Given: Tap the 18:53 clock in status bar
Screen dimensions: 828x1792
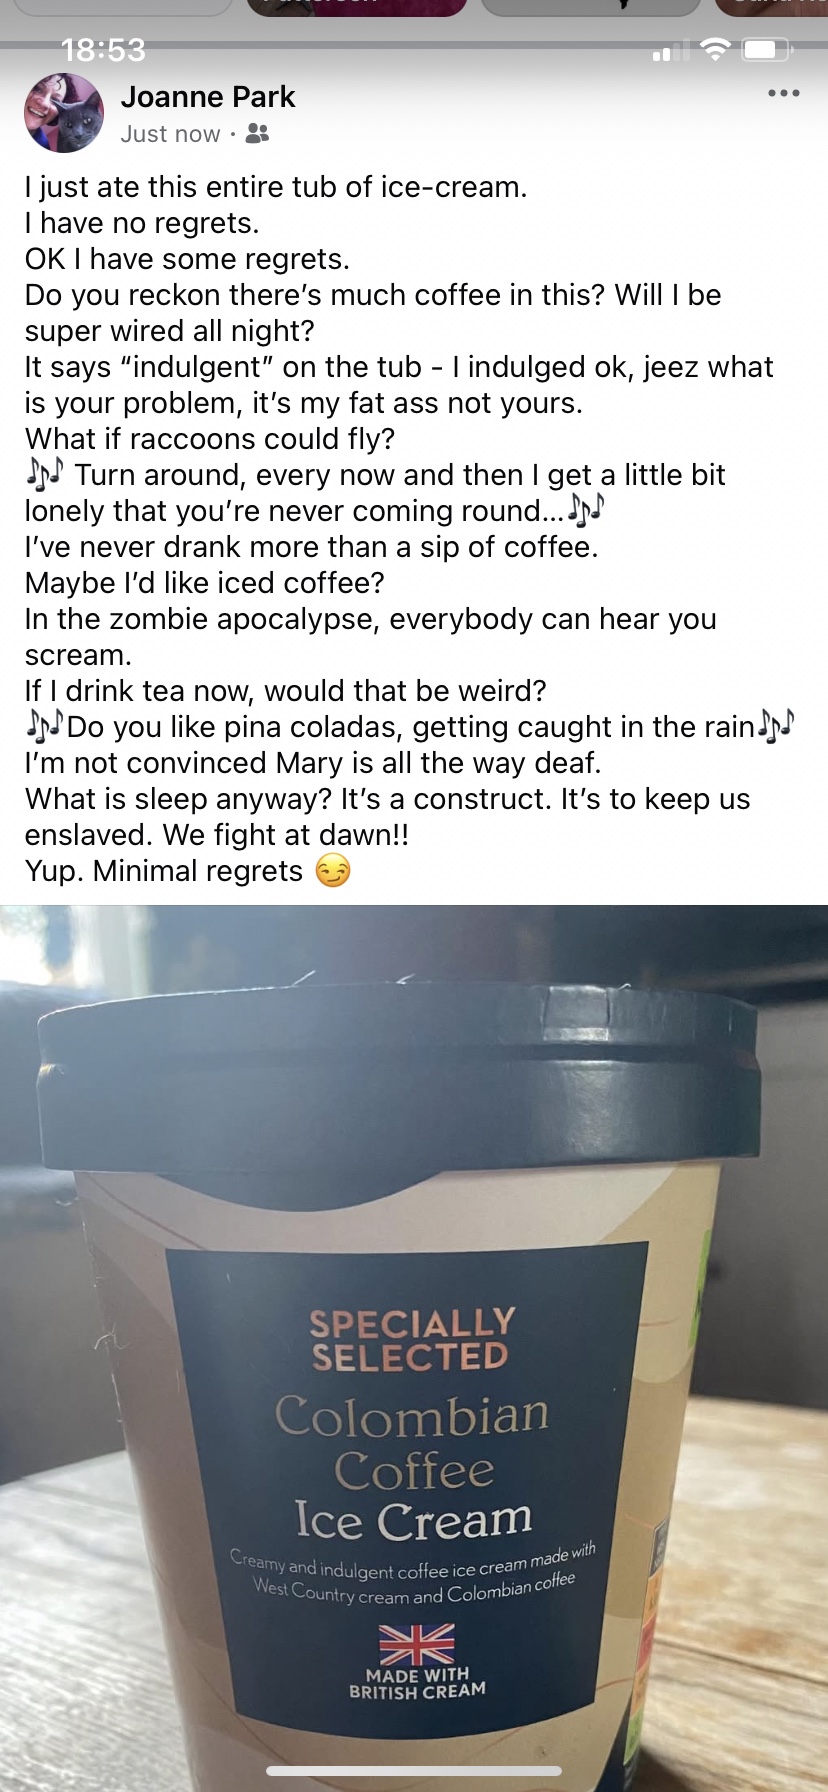Looking at the screenshot, I should coord(103,50).
